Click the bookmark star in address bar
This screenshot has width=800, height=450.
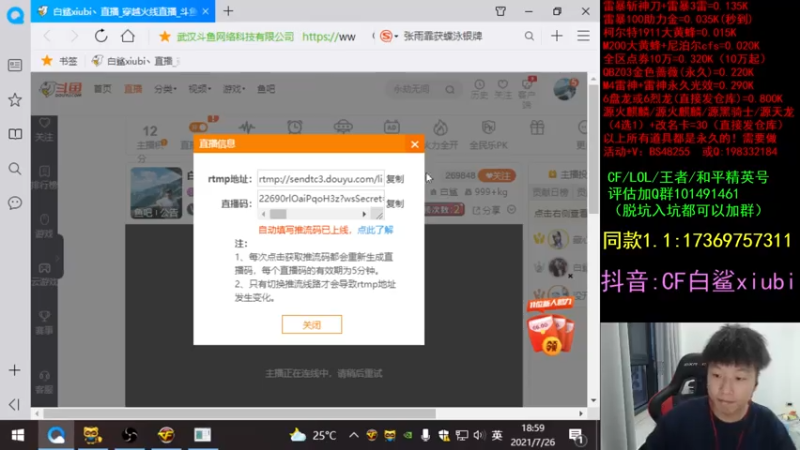pos(164,36)
